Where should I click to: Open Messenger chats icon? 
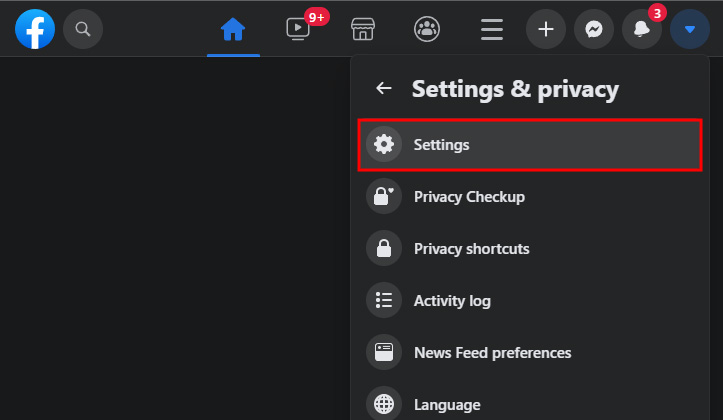coord(594,29)
